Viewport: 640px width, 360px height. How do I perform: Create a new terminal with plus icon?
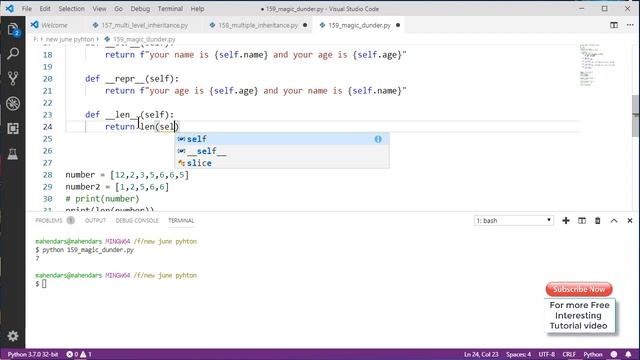pyautogui.click(x=566, y=220)
